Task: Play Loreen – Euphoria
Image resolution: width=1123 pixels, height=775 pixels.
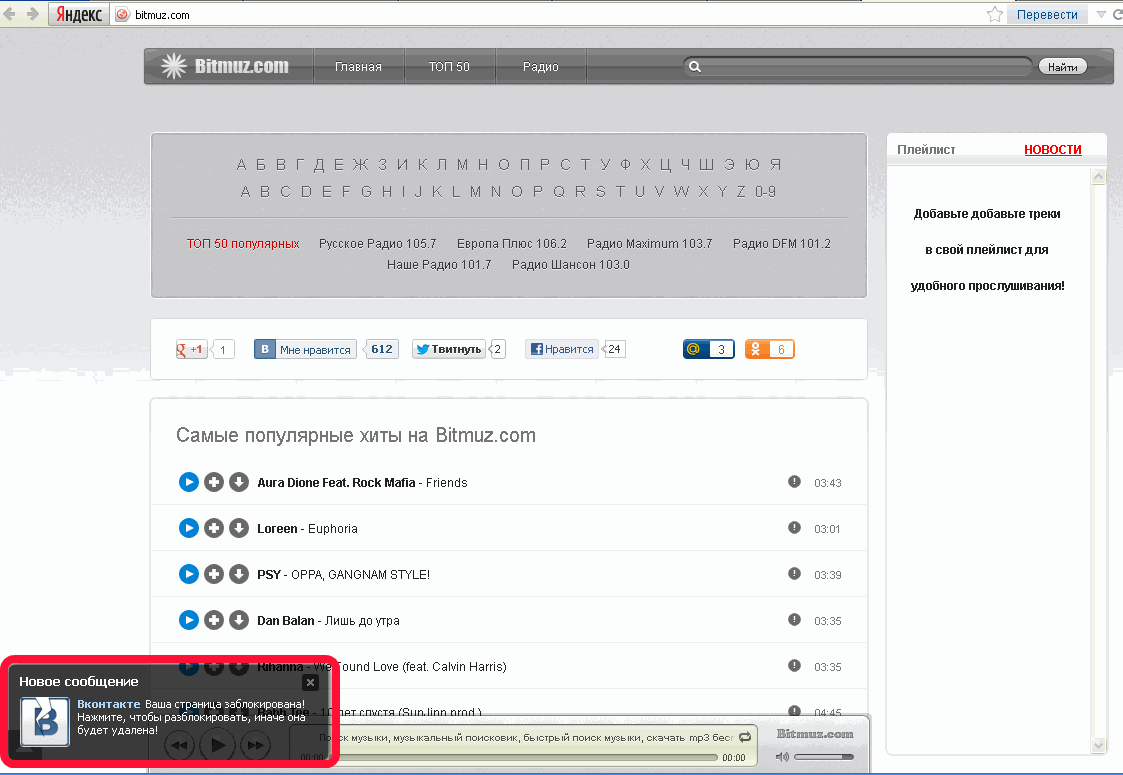Action: click(188, 528)
